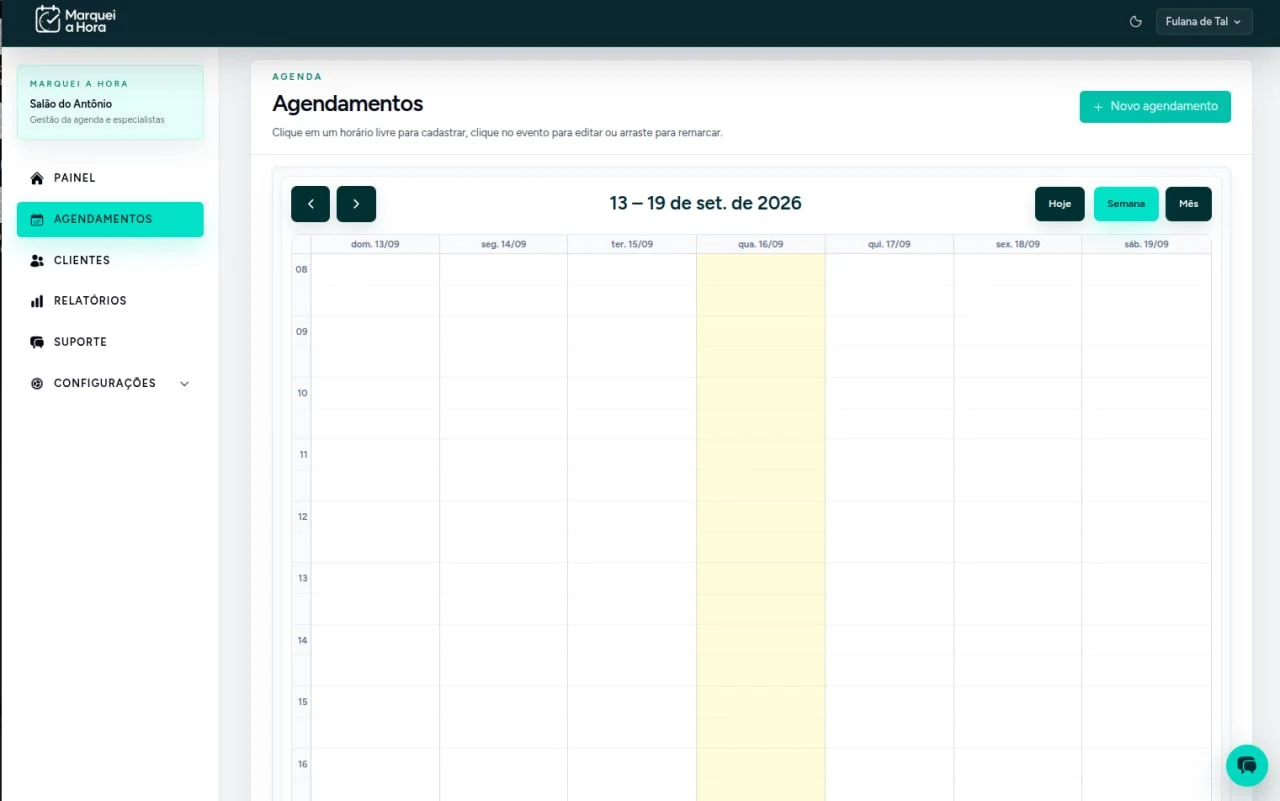This screenshot has height=801, width=1280.
Task: Click the 16 hour label
Action: [x=301, y=764]
